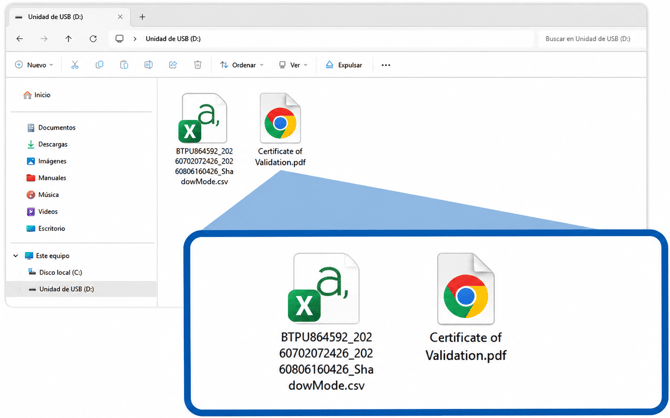Screen dimensions: 670x418
Task: Open the Nuevo menu
Action: 34,65
